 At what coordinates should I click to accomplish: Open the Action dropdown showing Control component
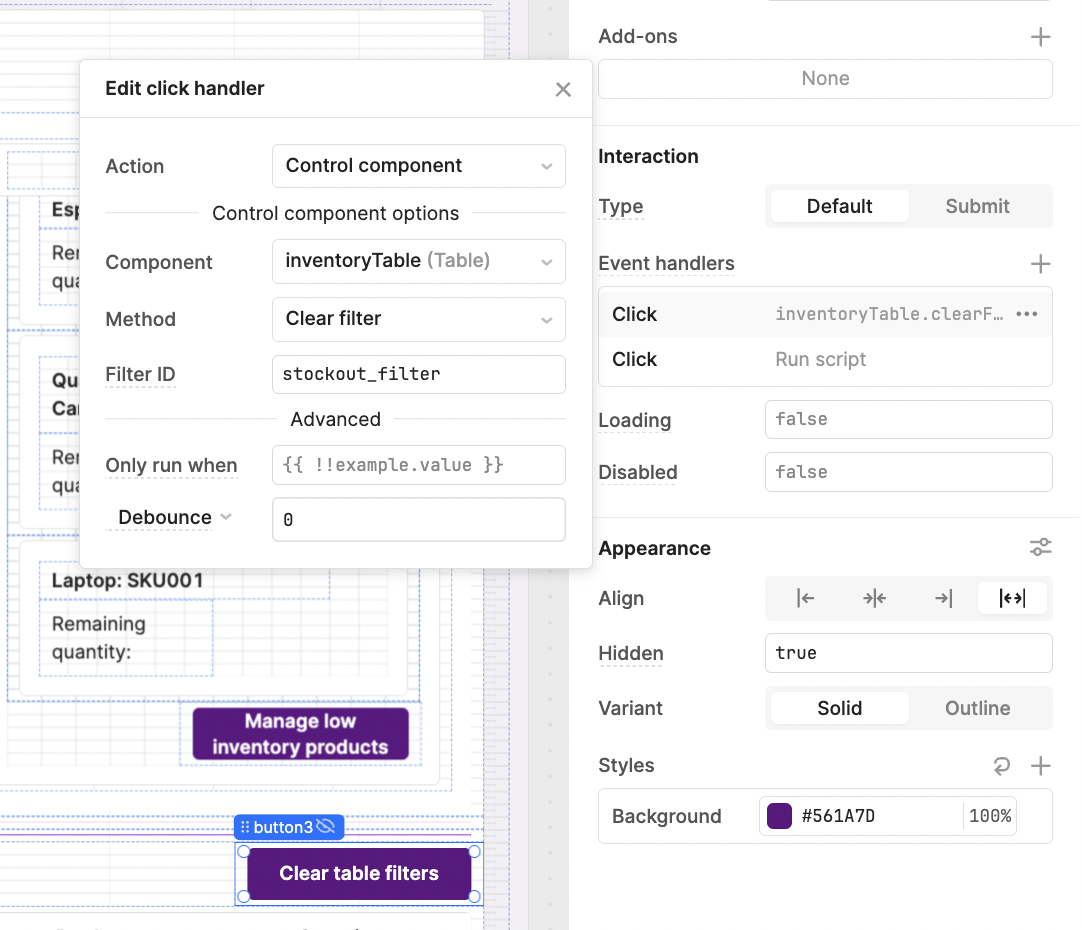pyautogui.click(x=419, y=166)
